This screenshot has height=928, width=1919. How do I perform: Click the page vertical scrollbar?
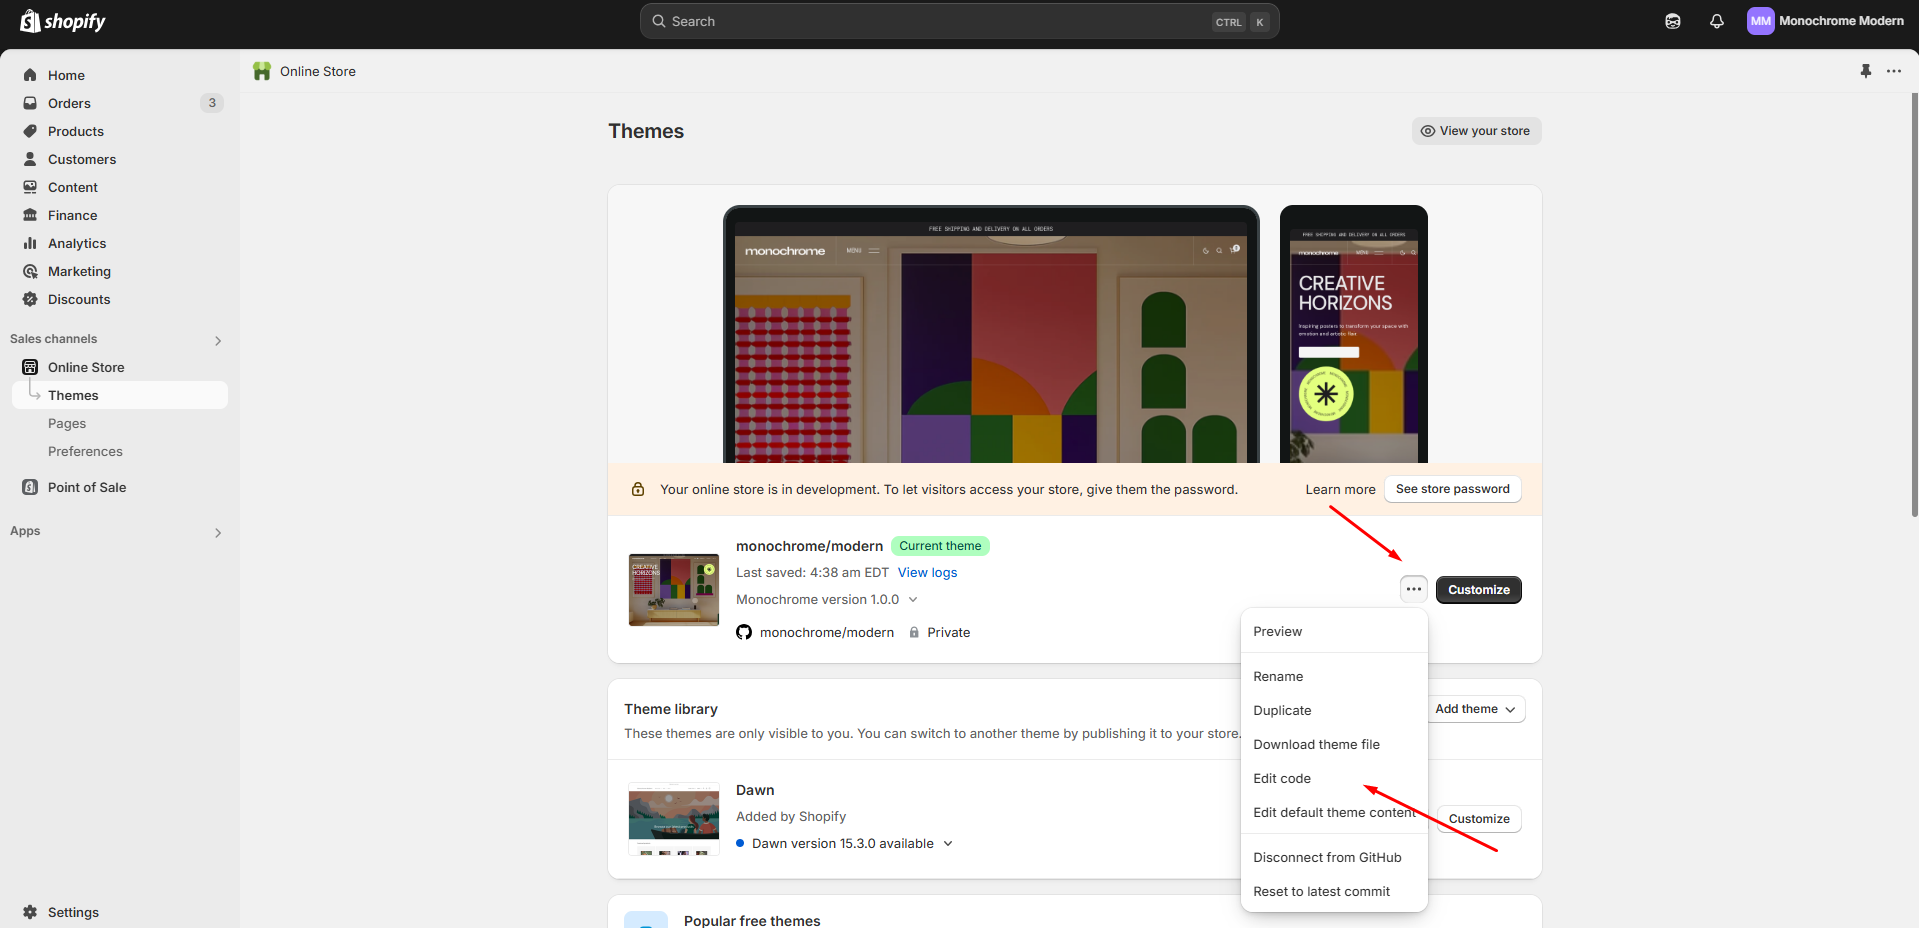1914,305
